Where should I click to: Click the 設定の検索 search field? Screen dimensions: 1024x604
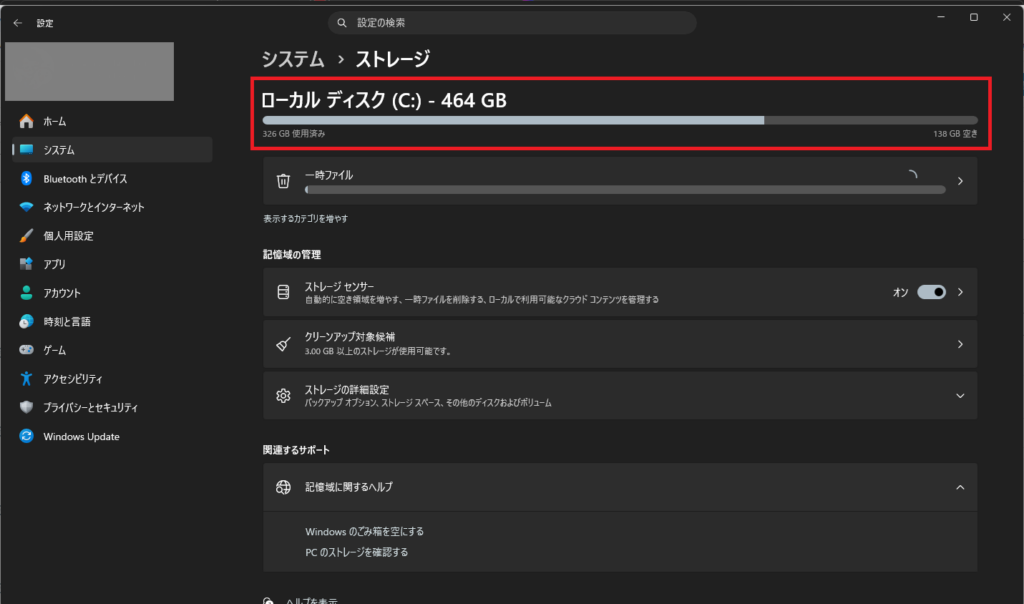[x=512, y=23]
